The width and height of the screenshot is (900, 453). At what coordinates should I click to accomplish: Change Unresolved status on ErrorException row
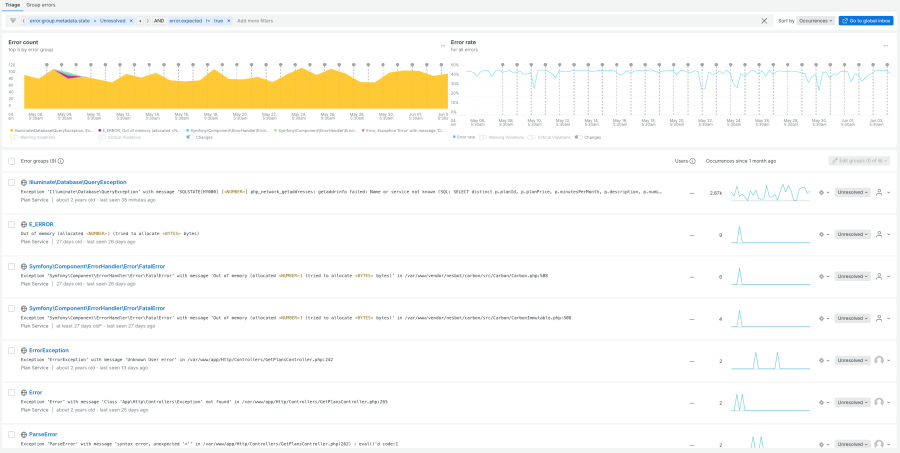(852, 360)
